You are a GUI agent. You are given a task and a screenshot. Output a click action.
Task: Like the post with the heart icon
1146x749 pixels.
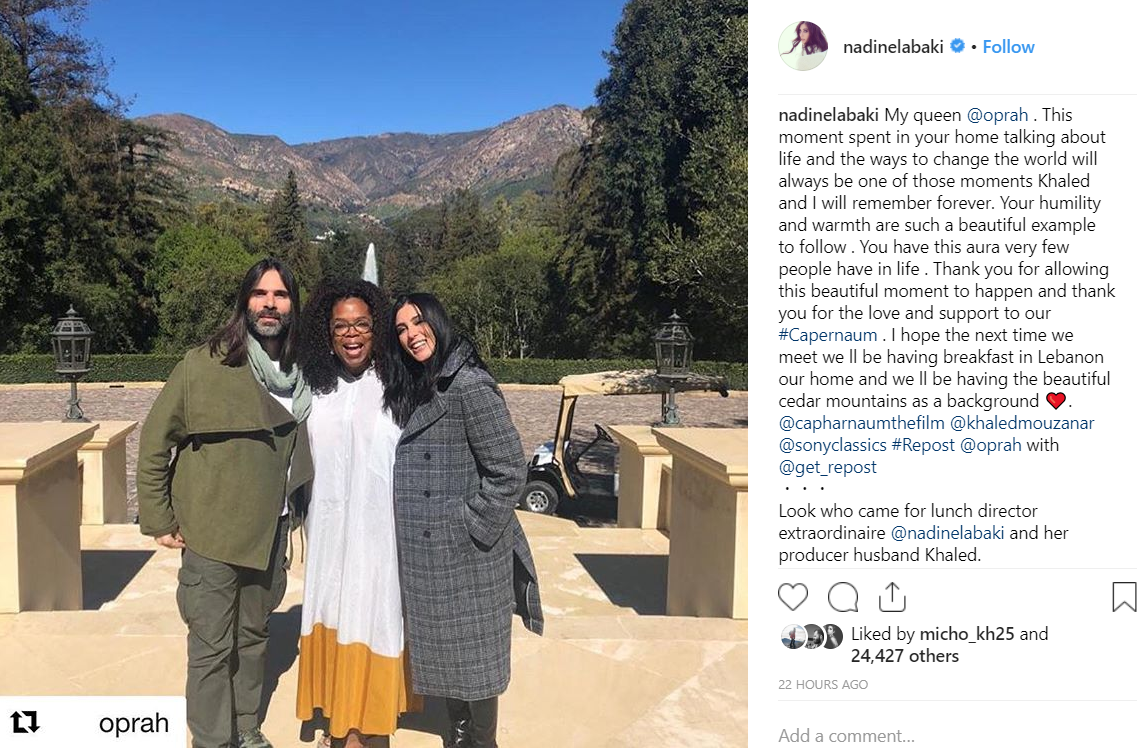792,597
